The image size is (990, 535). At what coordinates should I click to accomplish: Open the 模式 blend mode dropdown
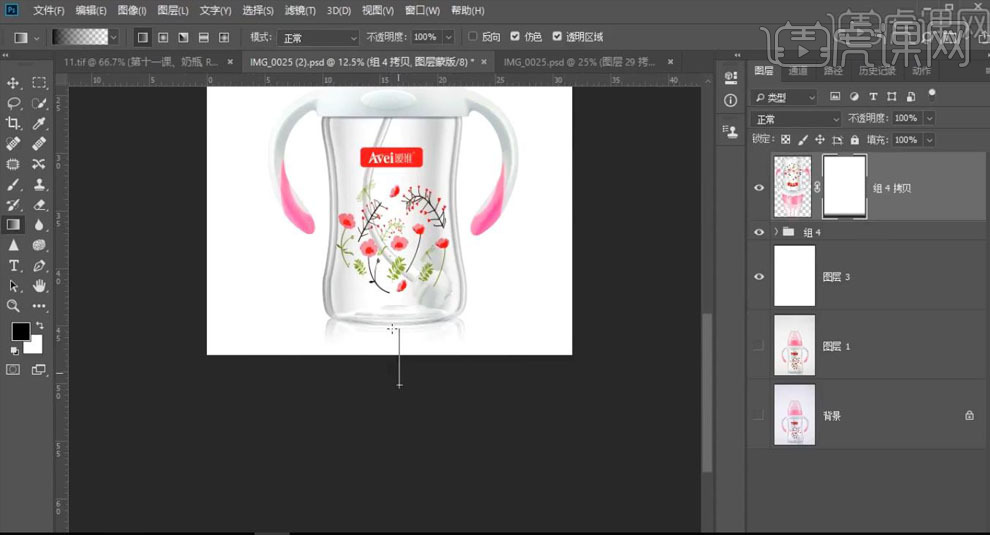pyautogui.click(x=318, y=38)
